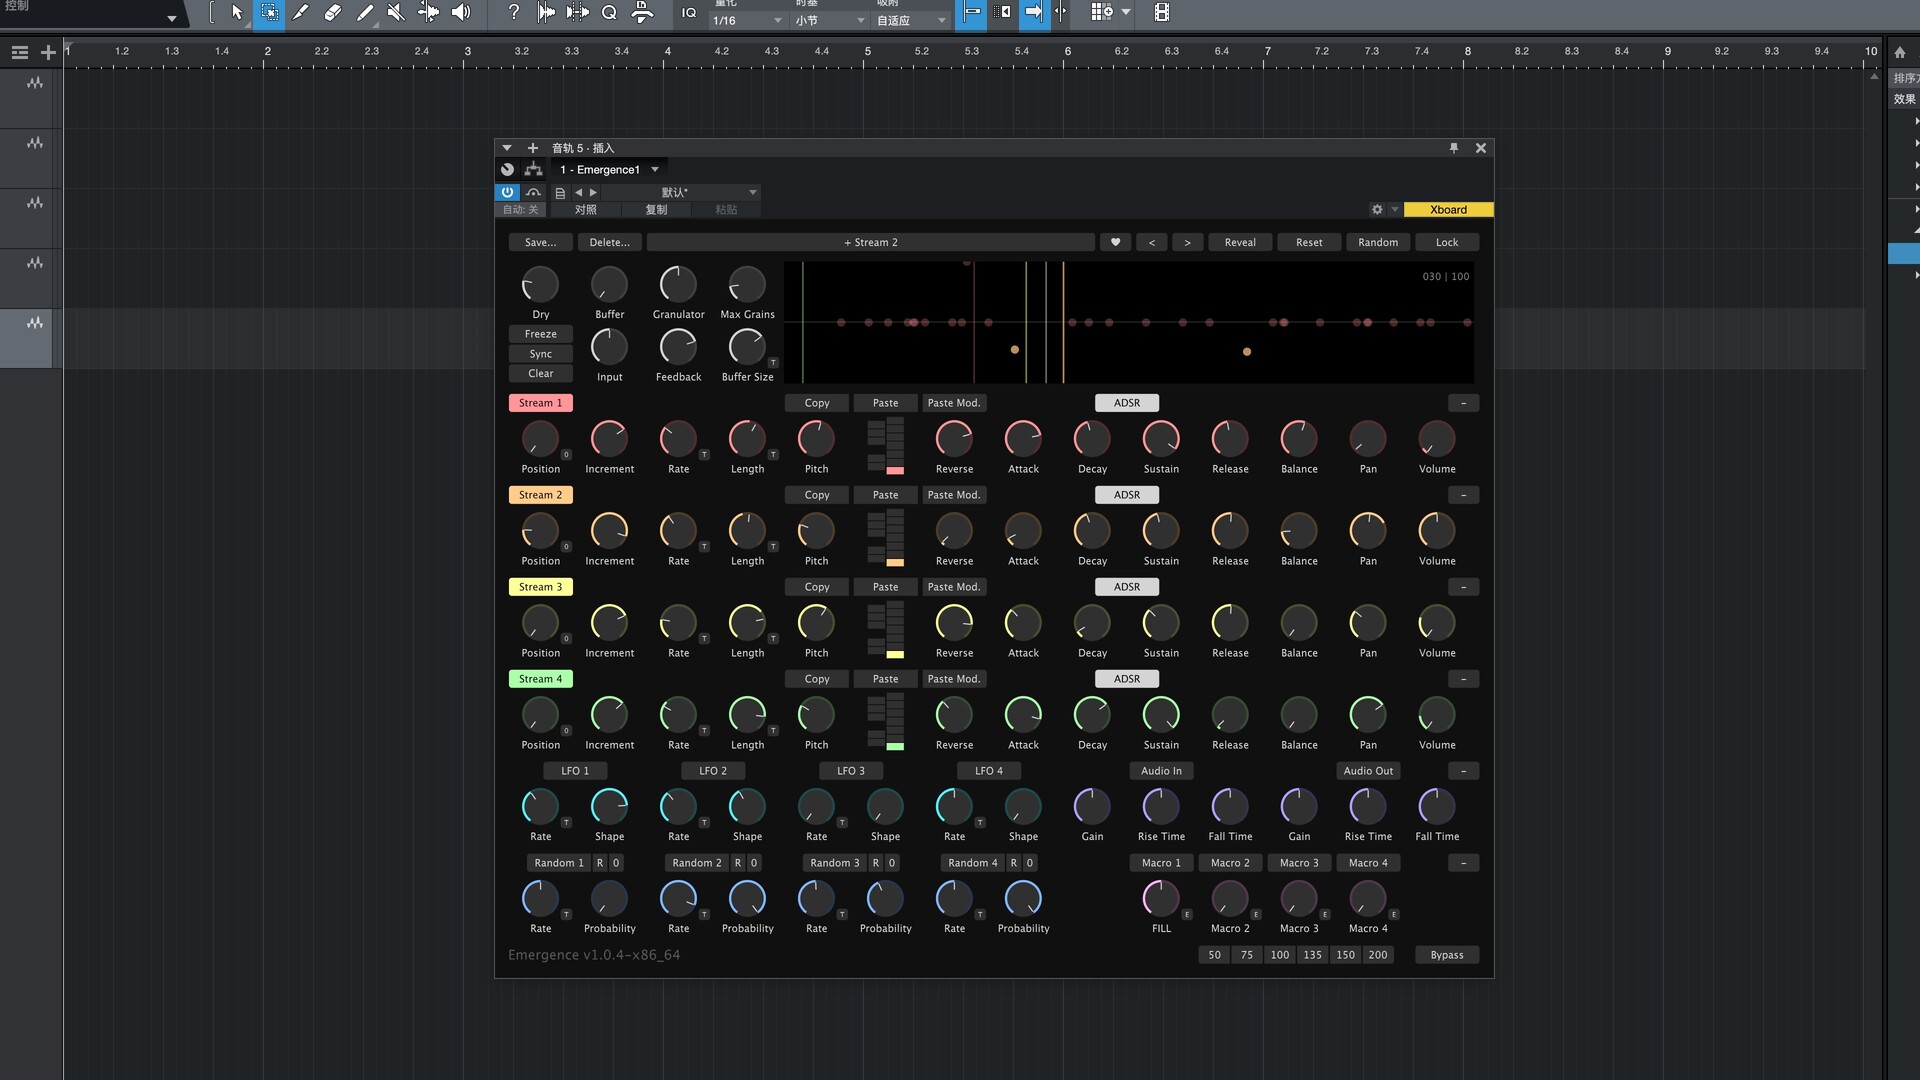Toggle the plugin power button
The image size is (1920, 1080).
[507, 192]
